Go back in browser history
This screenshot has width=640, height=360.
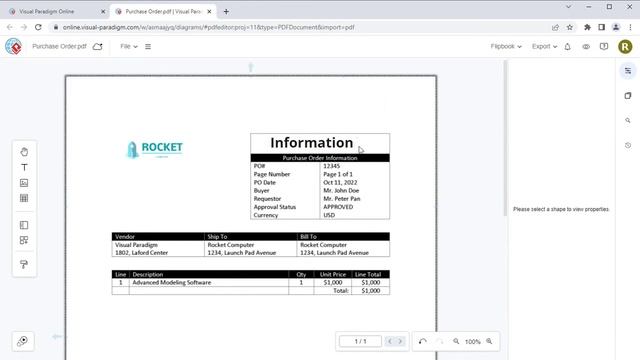point(10,27)
